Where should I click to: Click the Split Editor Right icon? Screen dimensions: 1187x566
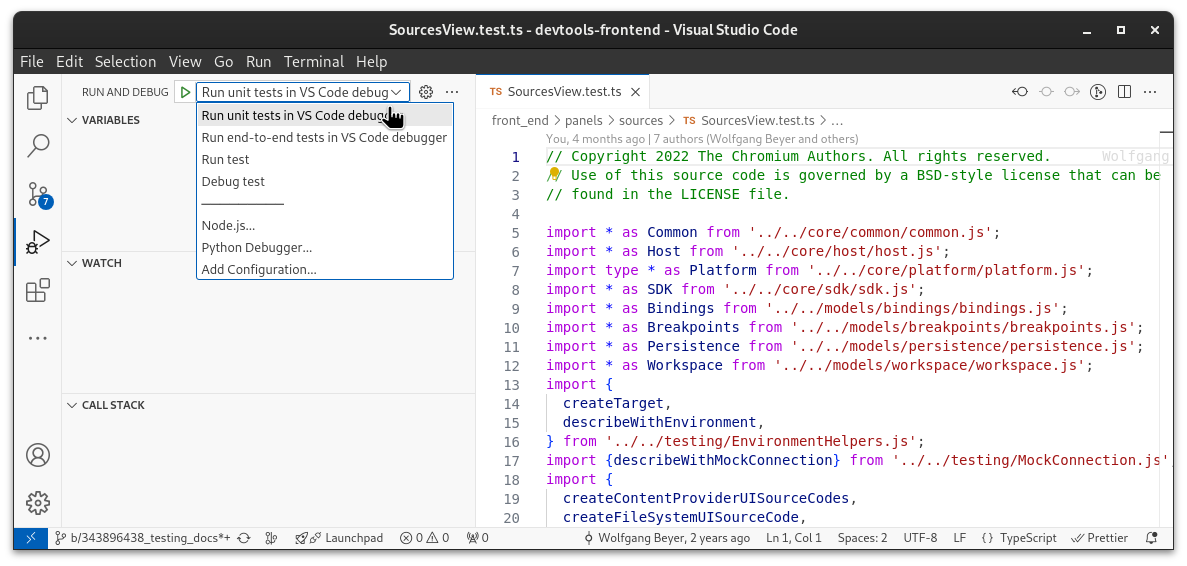1124,92
